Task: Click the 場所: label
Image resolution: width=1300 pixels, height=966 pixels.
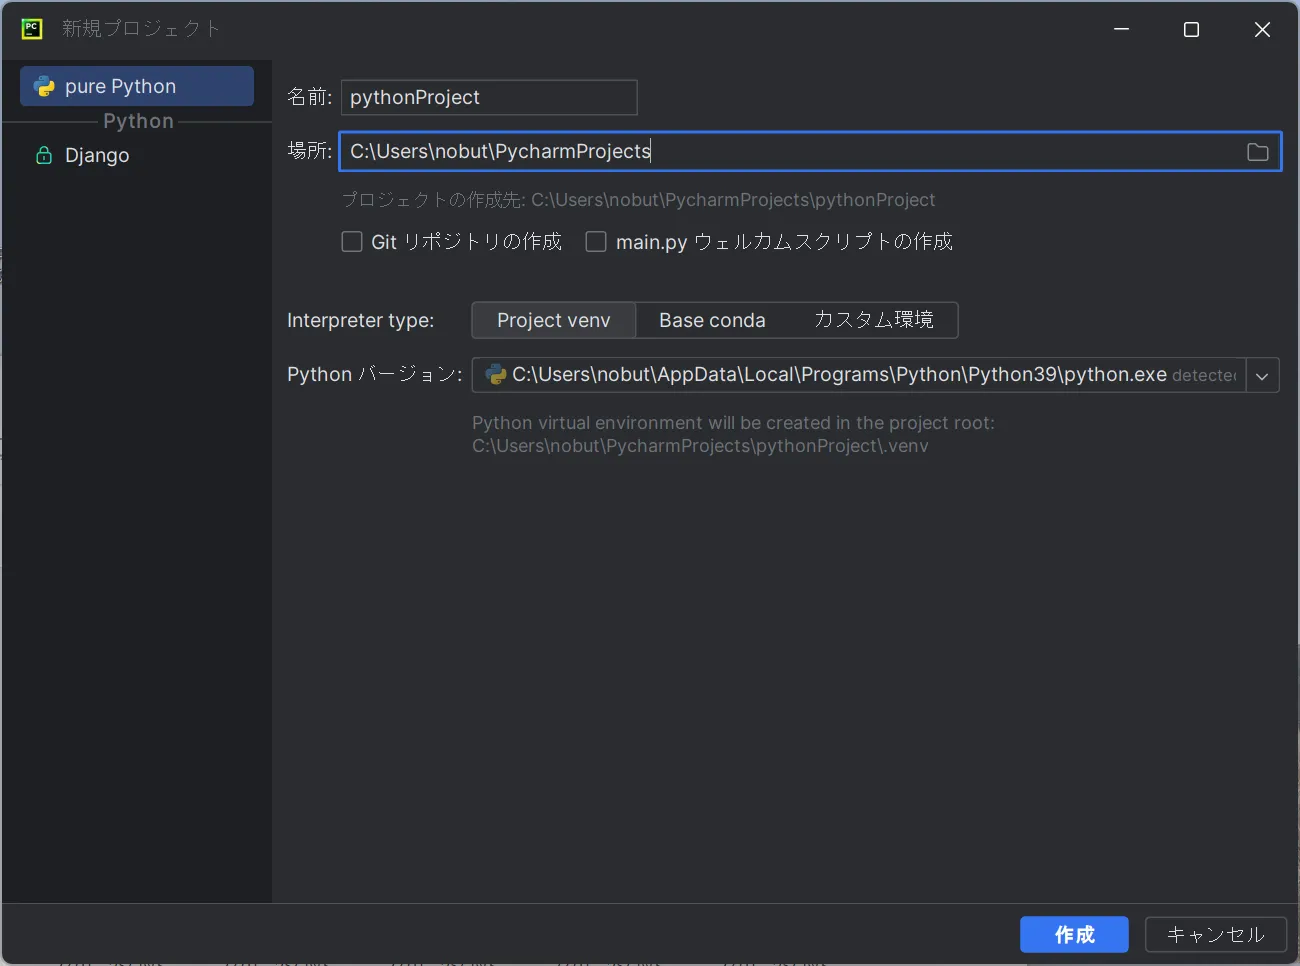Action: pos(309,151)
